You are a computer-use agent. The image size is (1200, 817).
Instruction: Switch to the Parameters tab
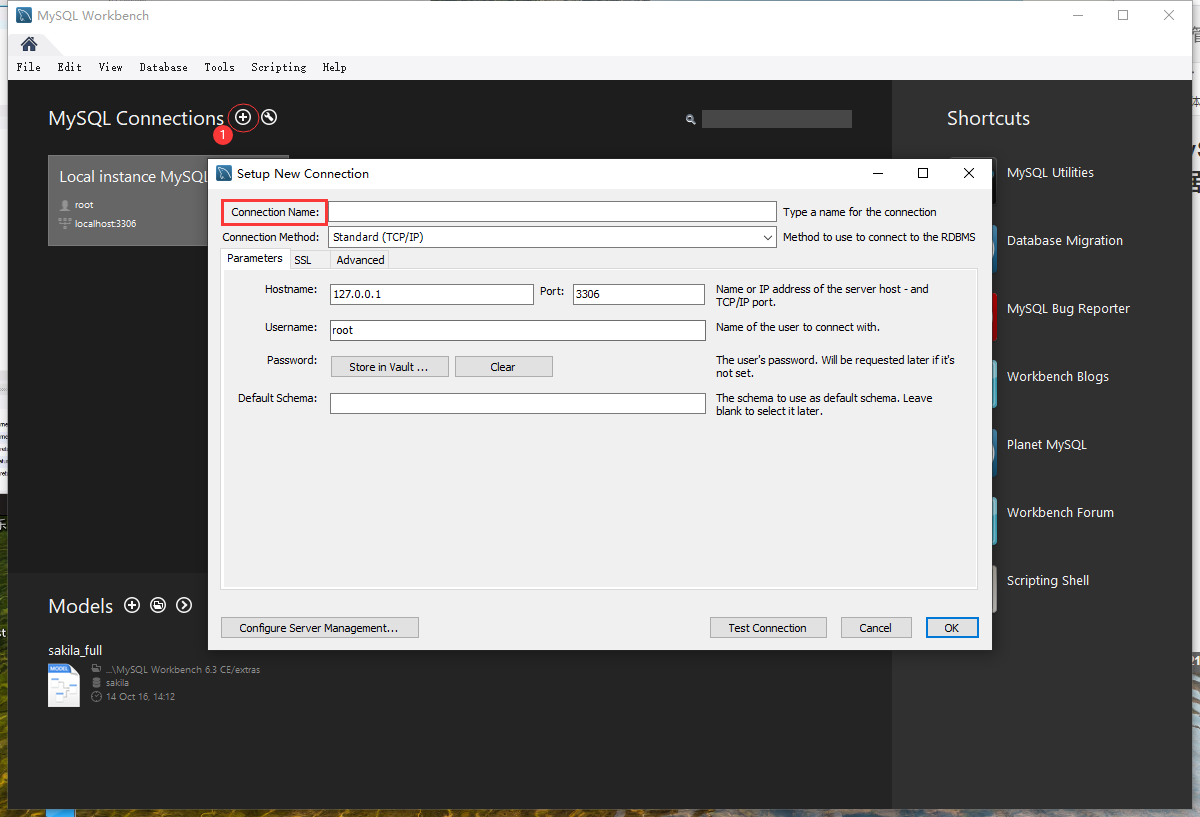[x=255, y=258]
